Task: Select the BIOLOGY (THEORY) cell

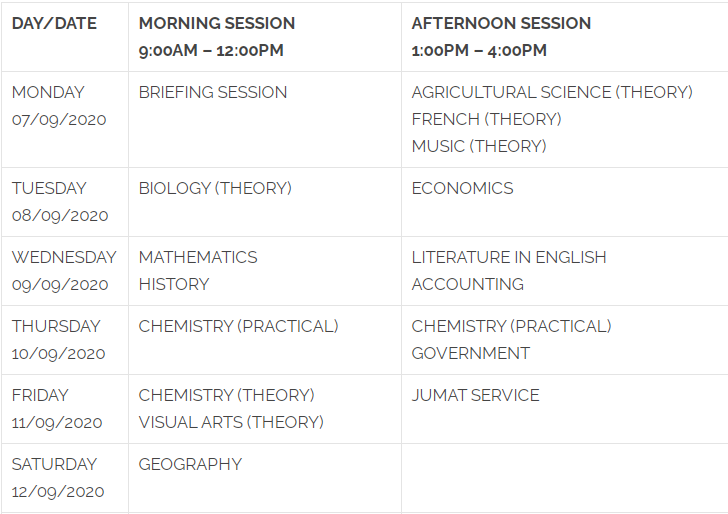Action: pos(265,202)
